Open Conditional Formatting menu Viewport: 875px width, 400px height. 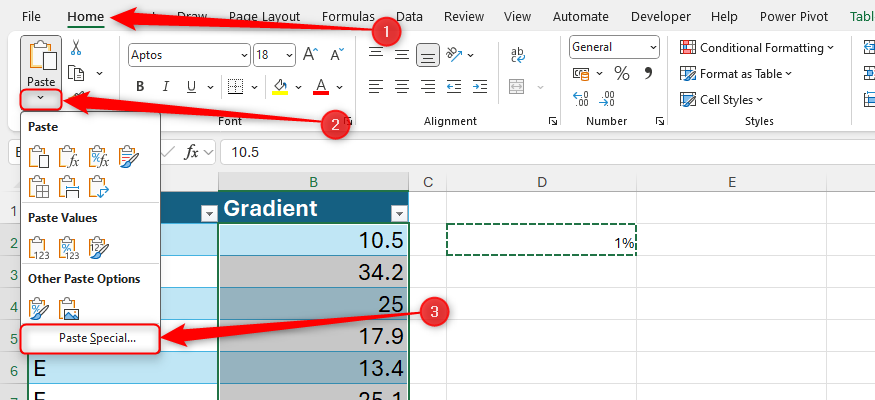756,47
